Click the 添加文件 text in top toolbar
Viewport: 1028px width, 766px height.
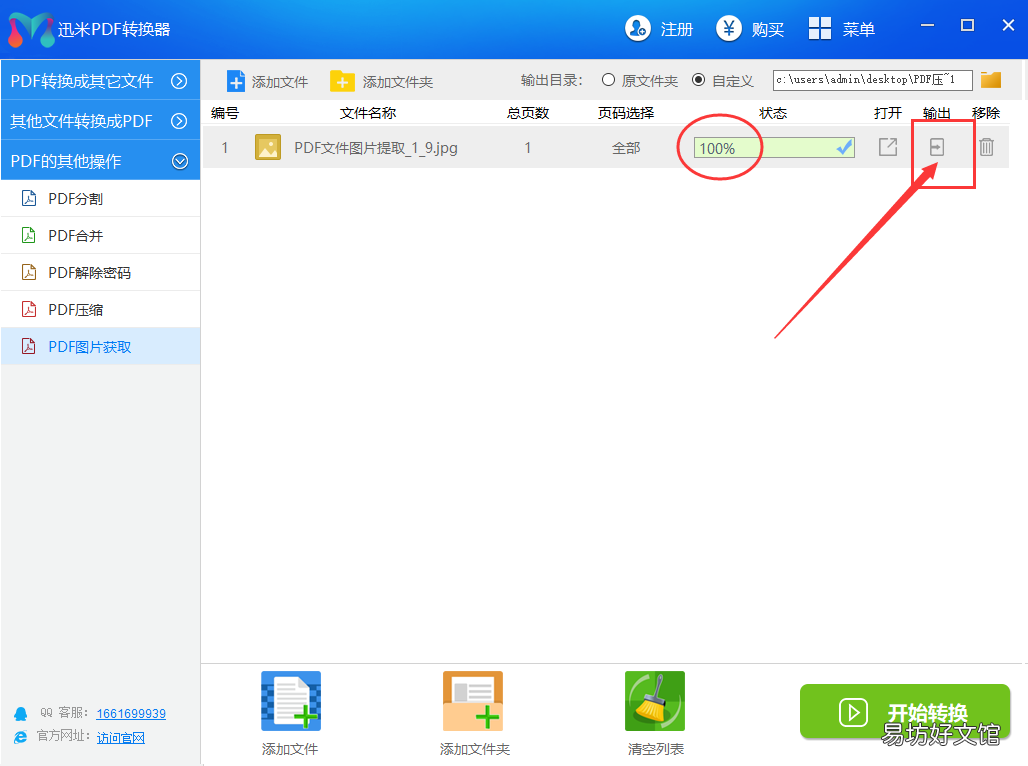[x=280, y=82]
